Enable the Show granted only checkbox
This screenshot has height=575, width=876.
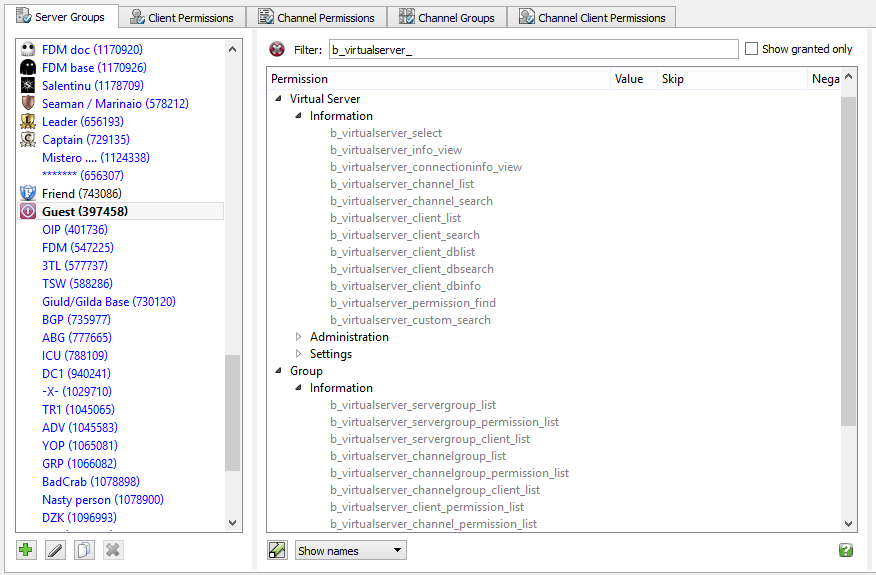pos(752,49)
